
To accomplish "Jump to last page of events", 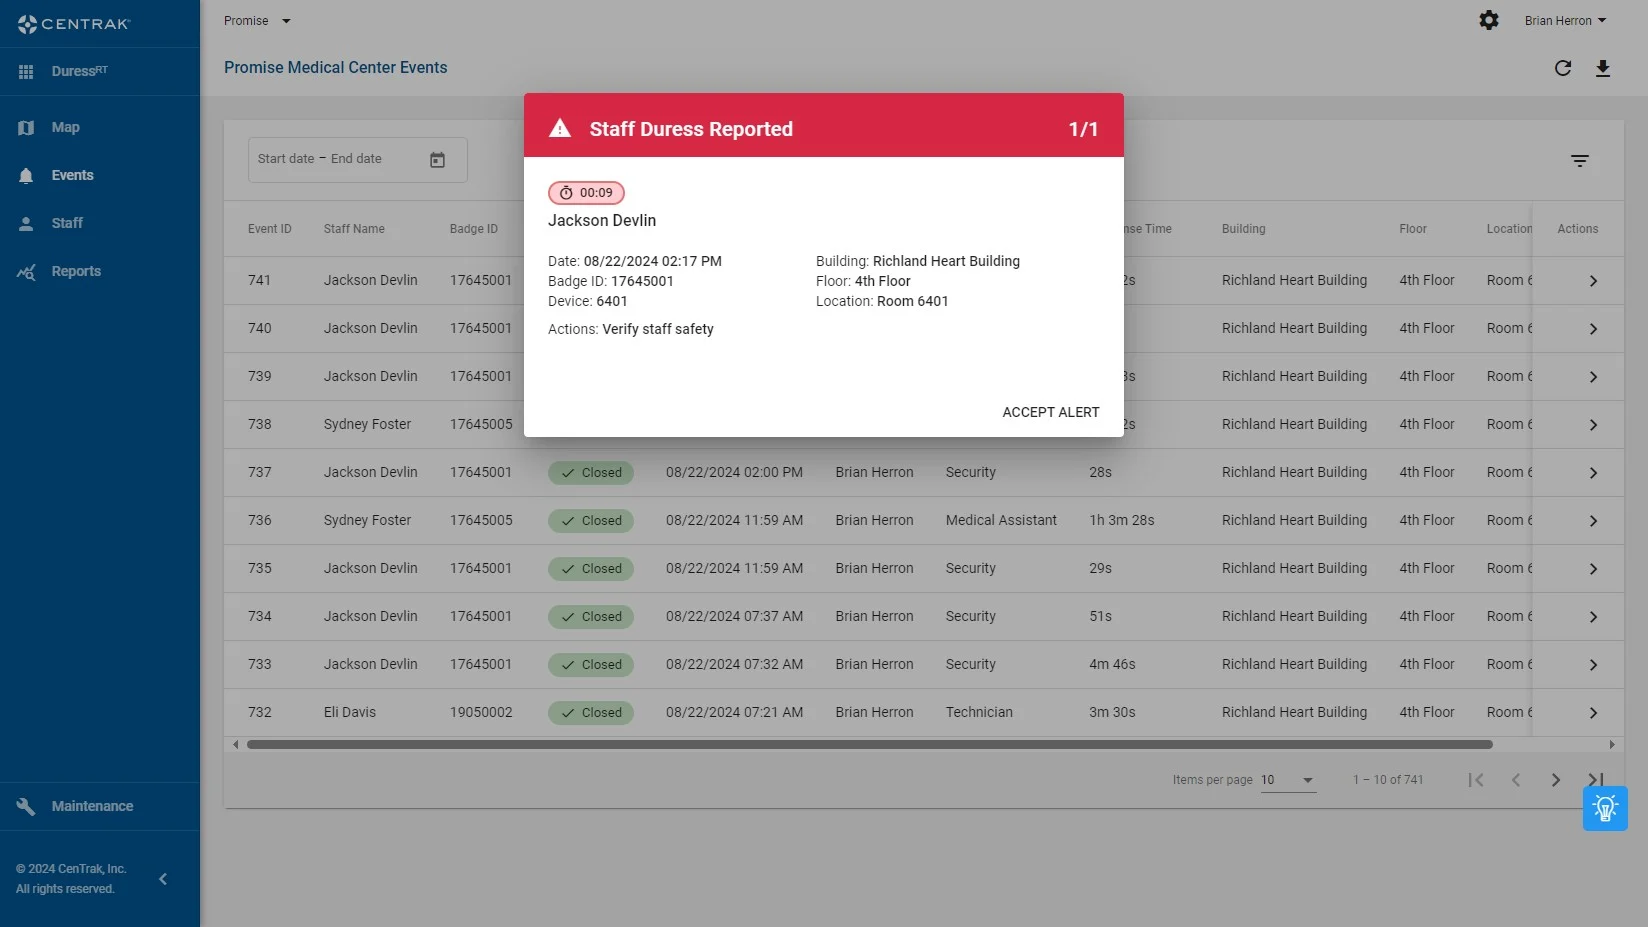I will point(1595,780).
